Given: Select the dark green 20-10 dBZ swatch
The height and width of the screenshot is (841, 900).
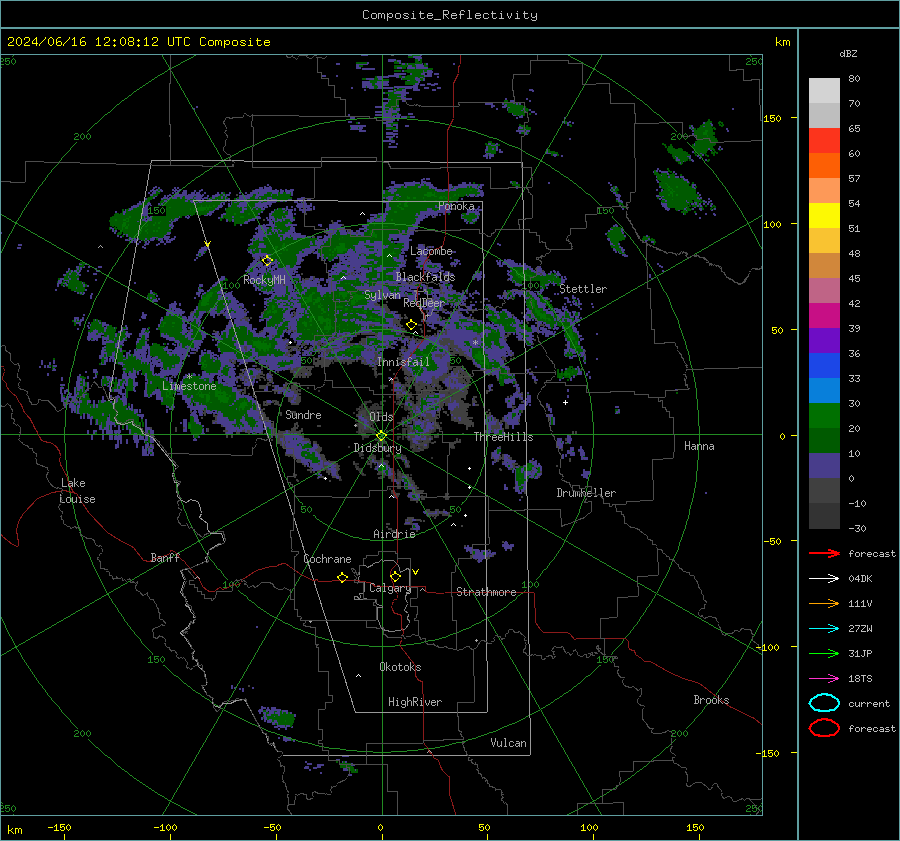Looking at the screenshot, I should tap(824, 441).
